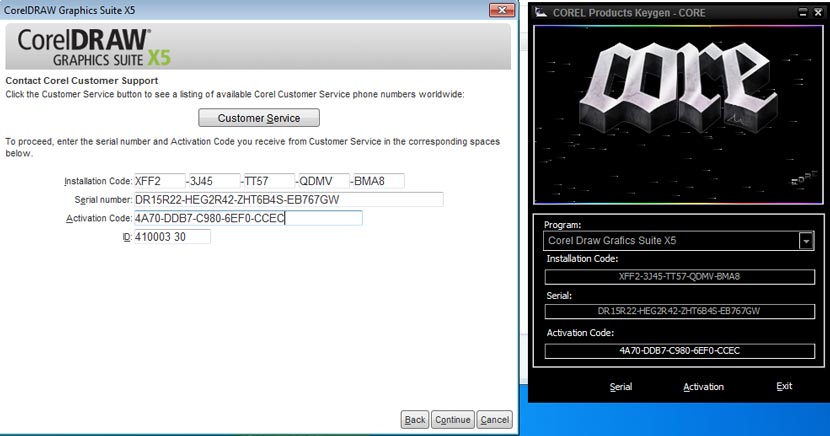
Task: Open the Customer Service phone listing
Action: click(x=259, y=118)
